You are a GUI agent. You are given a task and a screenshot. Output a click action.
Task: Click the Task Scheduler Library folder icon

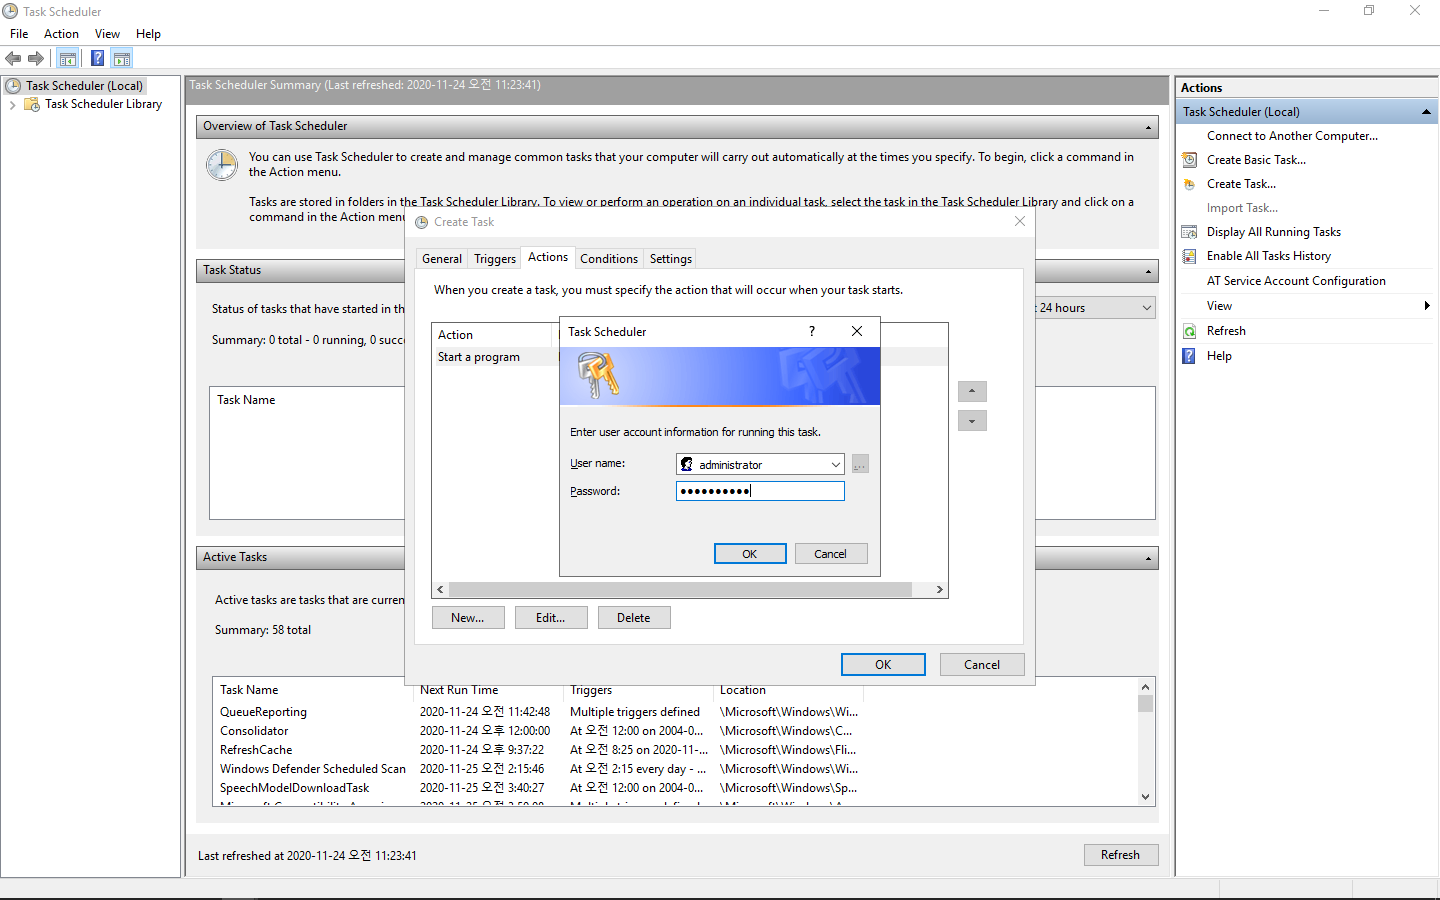click(32, 104)
